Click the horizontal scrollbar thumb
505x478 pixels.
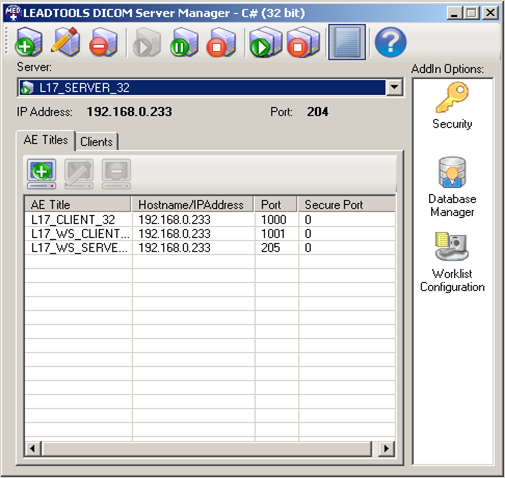[x=206, y=449]
